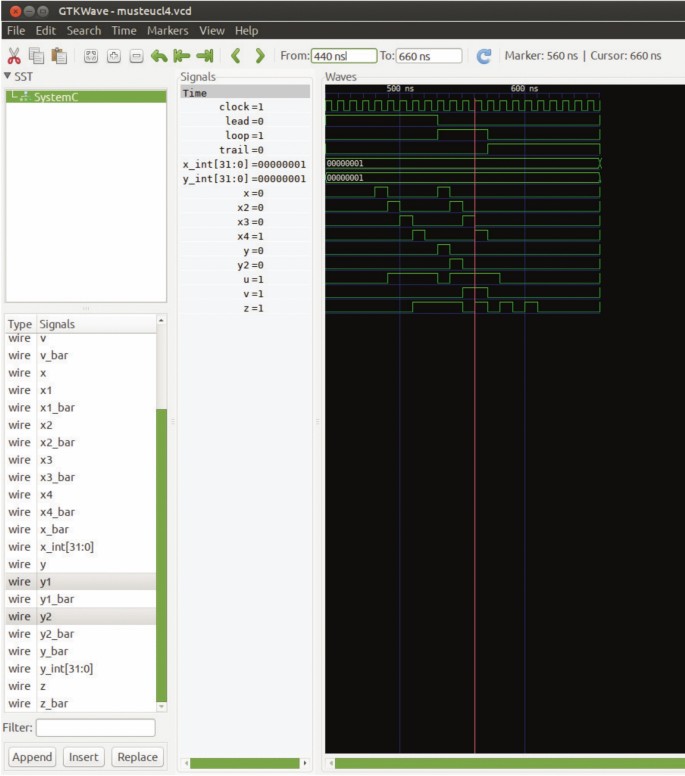Screen dimensions: 685x776
Task: Select the loop=1 signal row
Action: (x=245, y=135)
